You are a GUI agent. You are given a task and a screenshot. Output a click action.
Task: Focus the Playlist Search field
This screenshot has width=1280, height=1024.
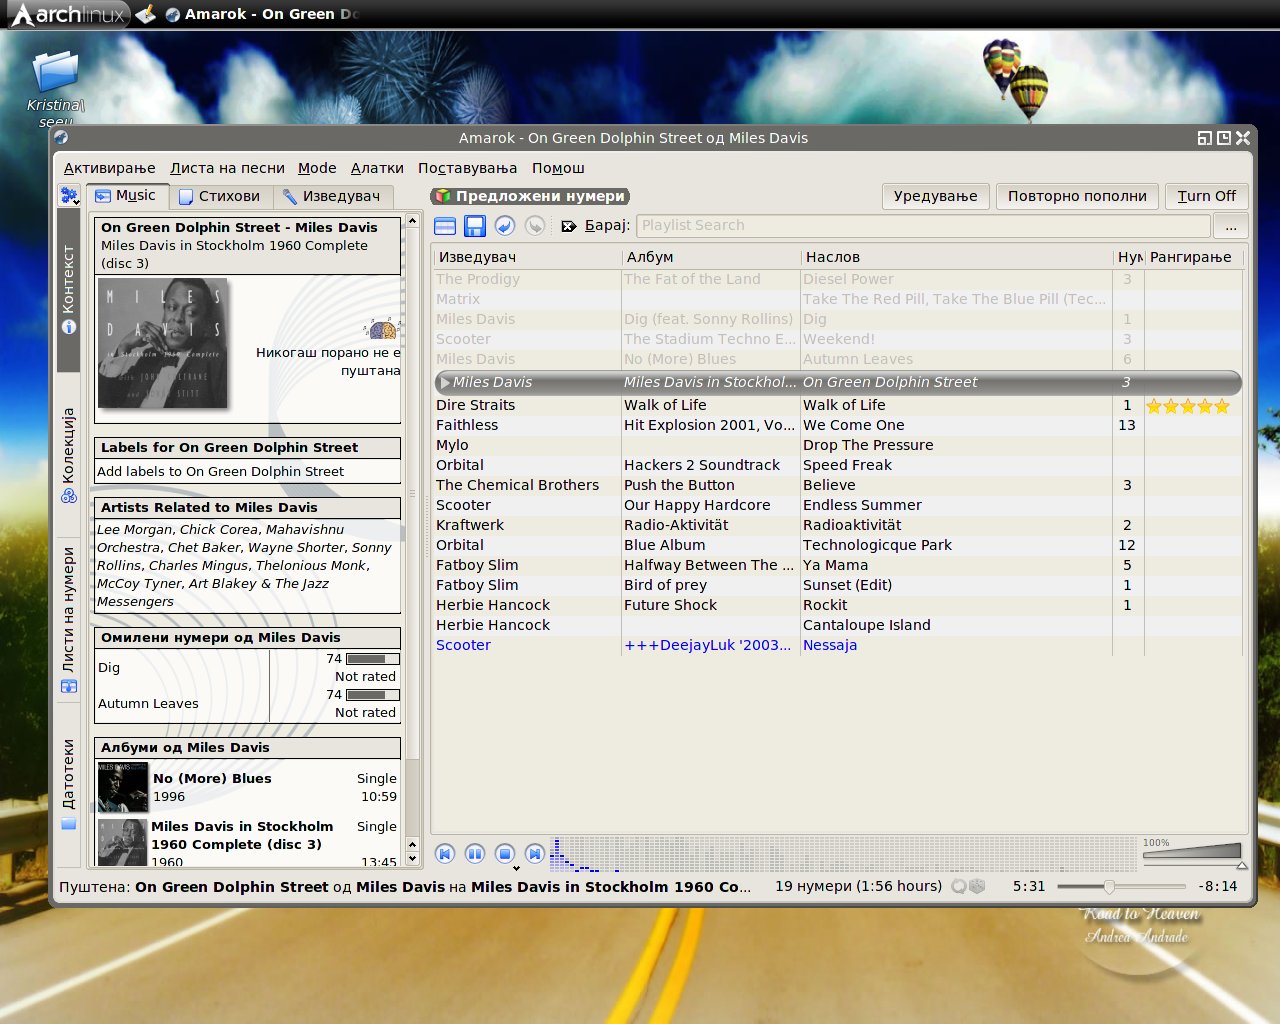(923, 226)
